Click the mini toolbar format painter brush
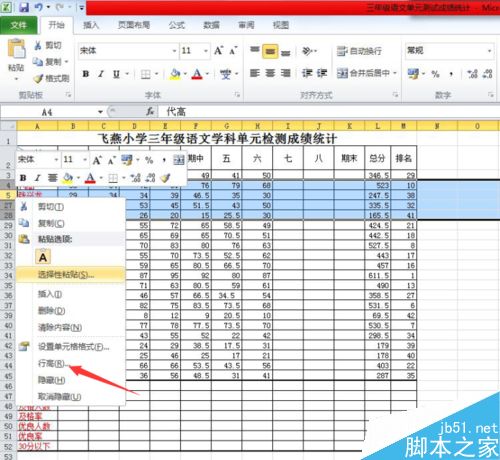 click(x=165, y=178)
